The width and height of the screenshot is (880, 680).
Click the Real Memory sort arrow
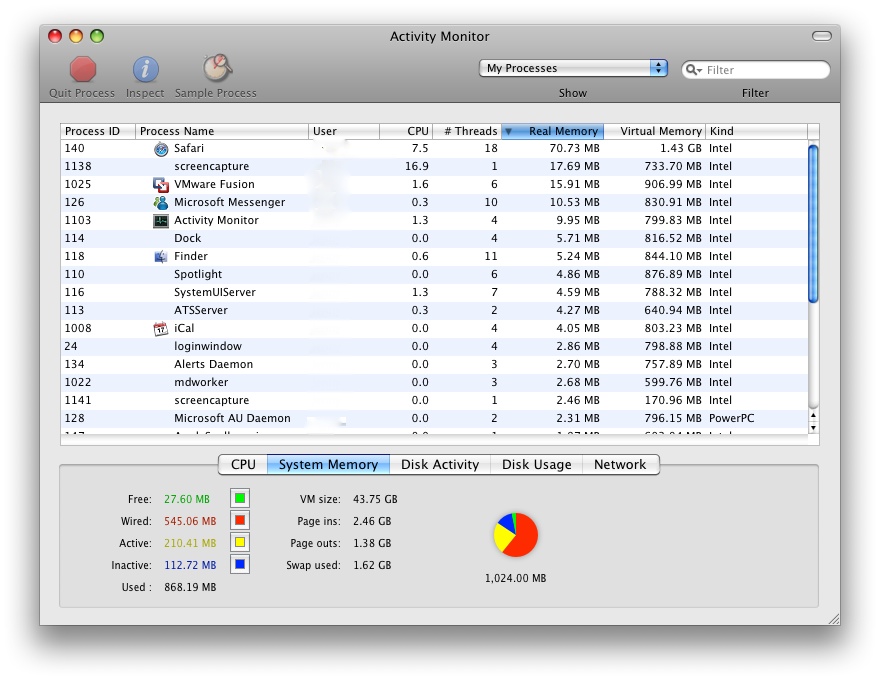(x=508, y=131)
